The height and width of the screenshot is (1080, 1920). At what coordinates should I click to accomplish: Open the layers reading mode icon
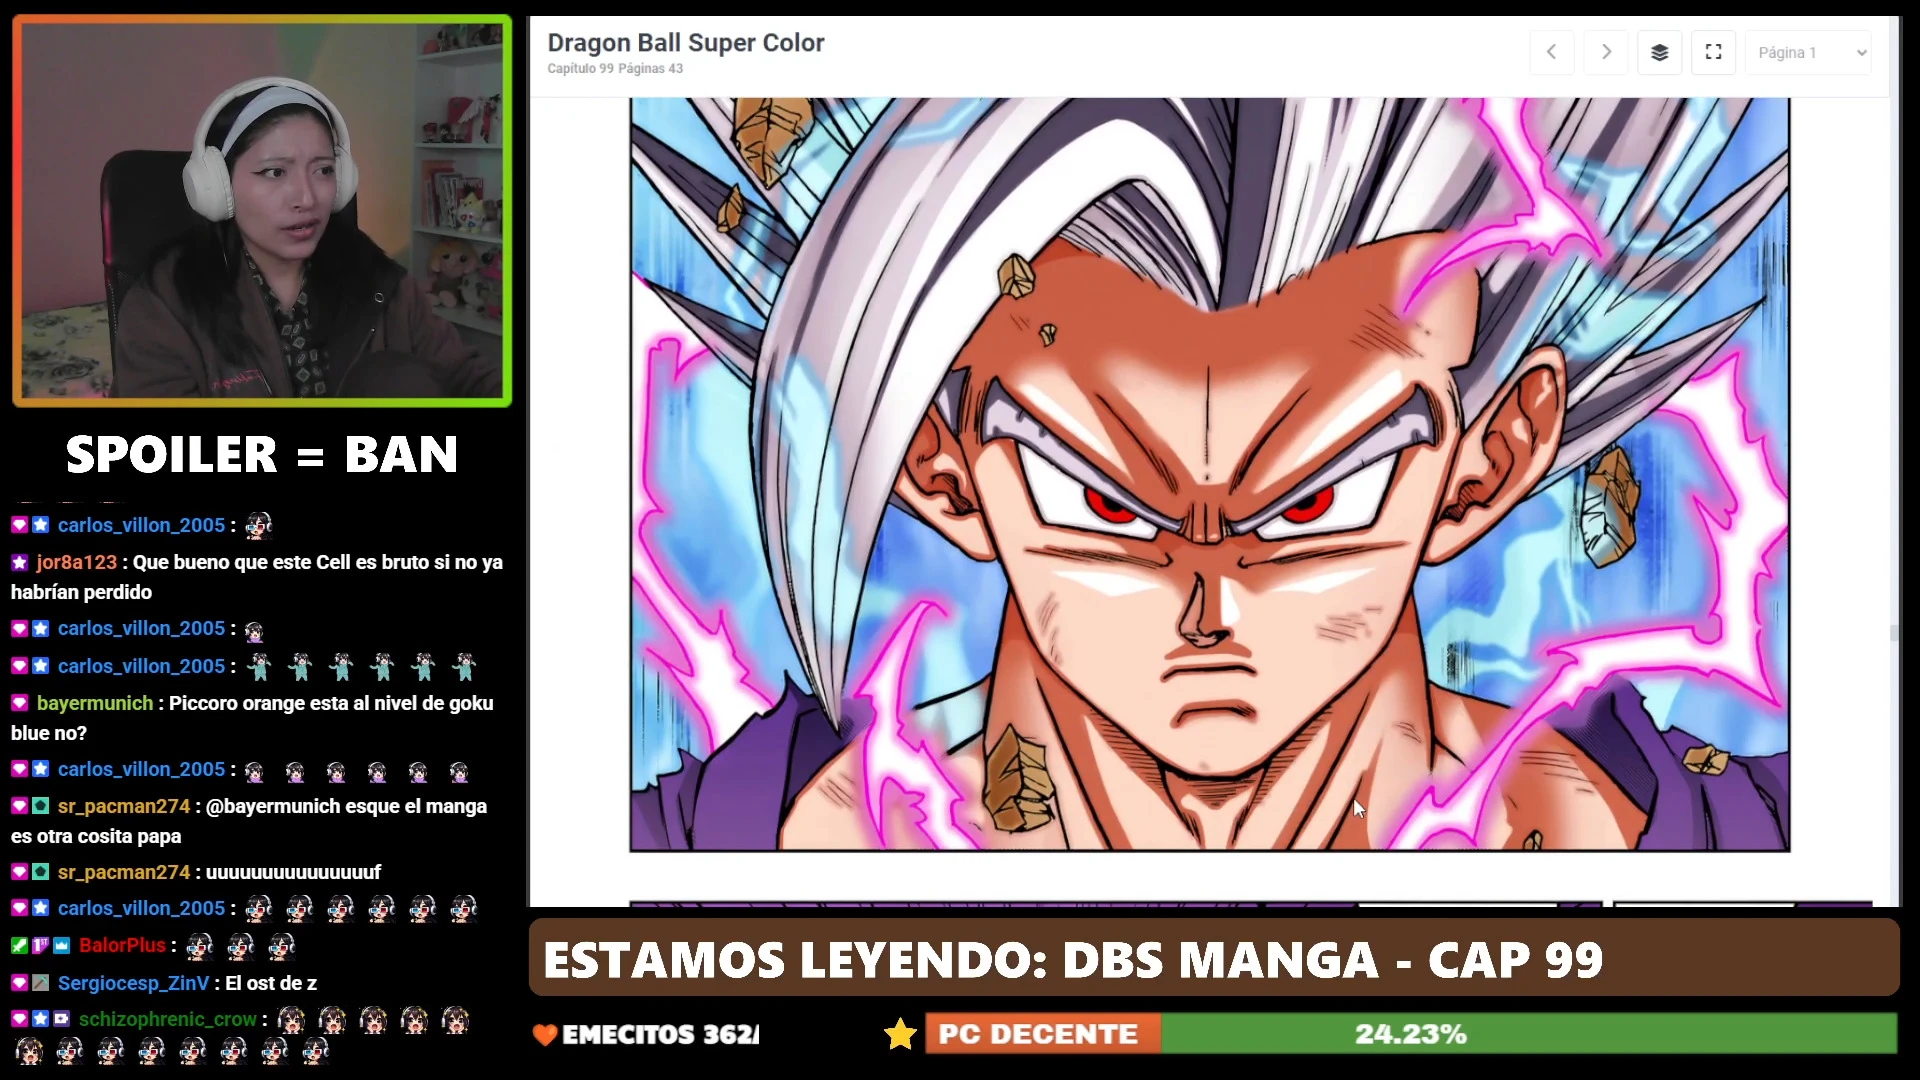[x=1659, y=52]
